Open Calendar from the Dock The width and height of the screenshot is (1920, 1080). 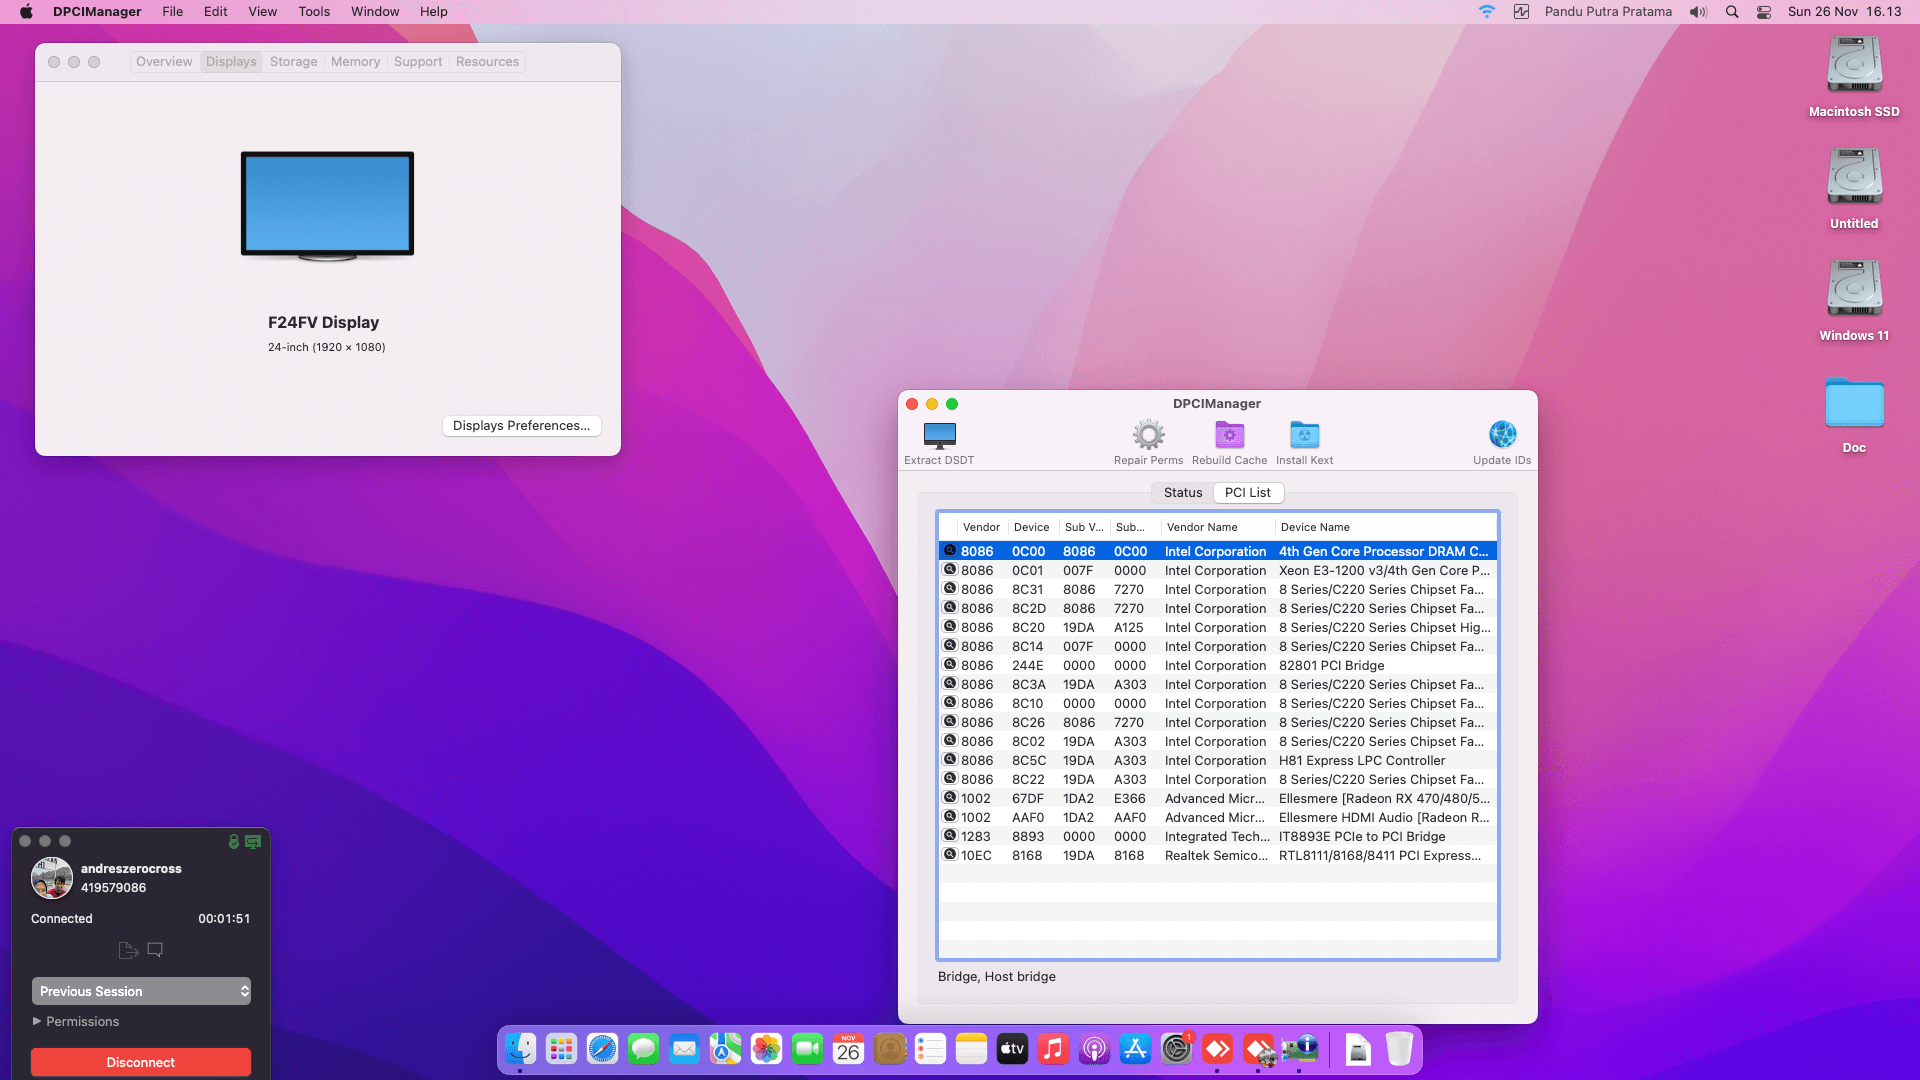point(848,1049)
